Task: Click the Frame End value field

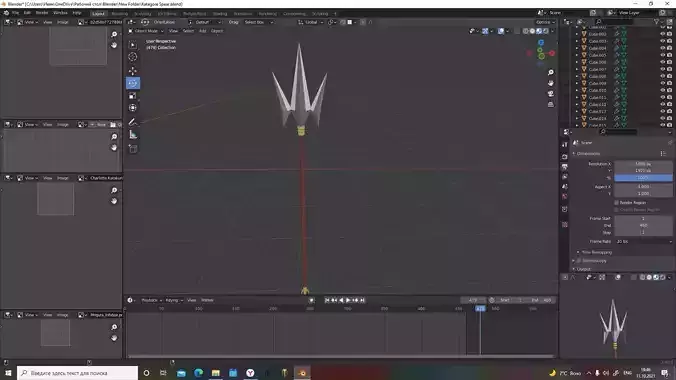Action: tap(643, 225)
